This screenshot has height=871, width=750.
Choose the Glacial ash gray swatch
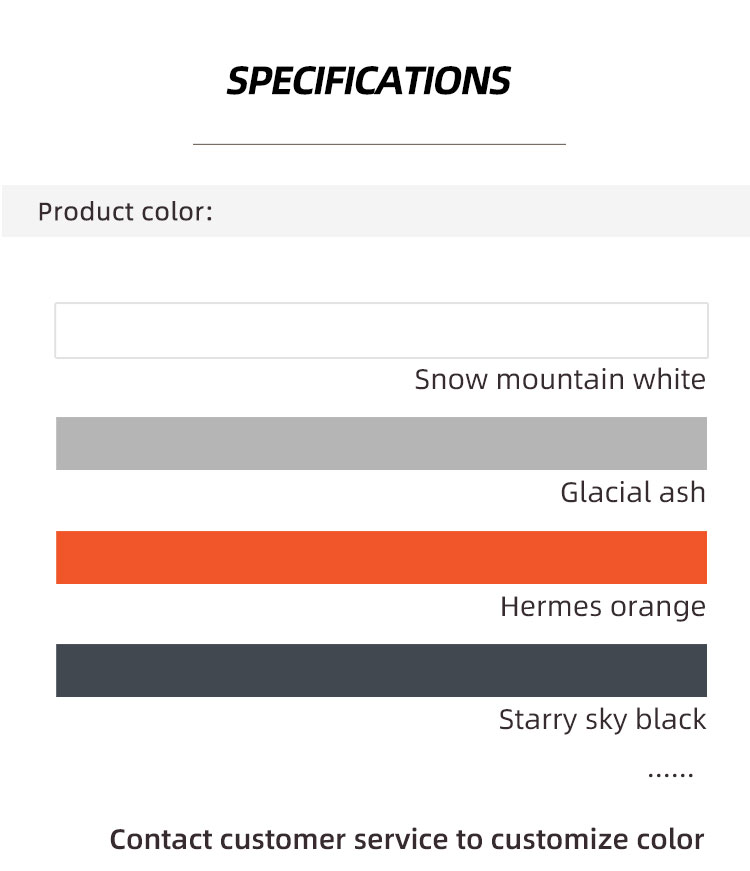coord(381,443)
